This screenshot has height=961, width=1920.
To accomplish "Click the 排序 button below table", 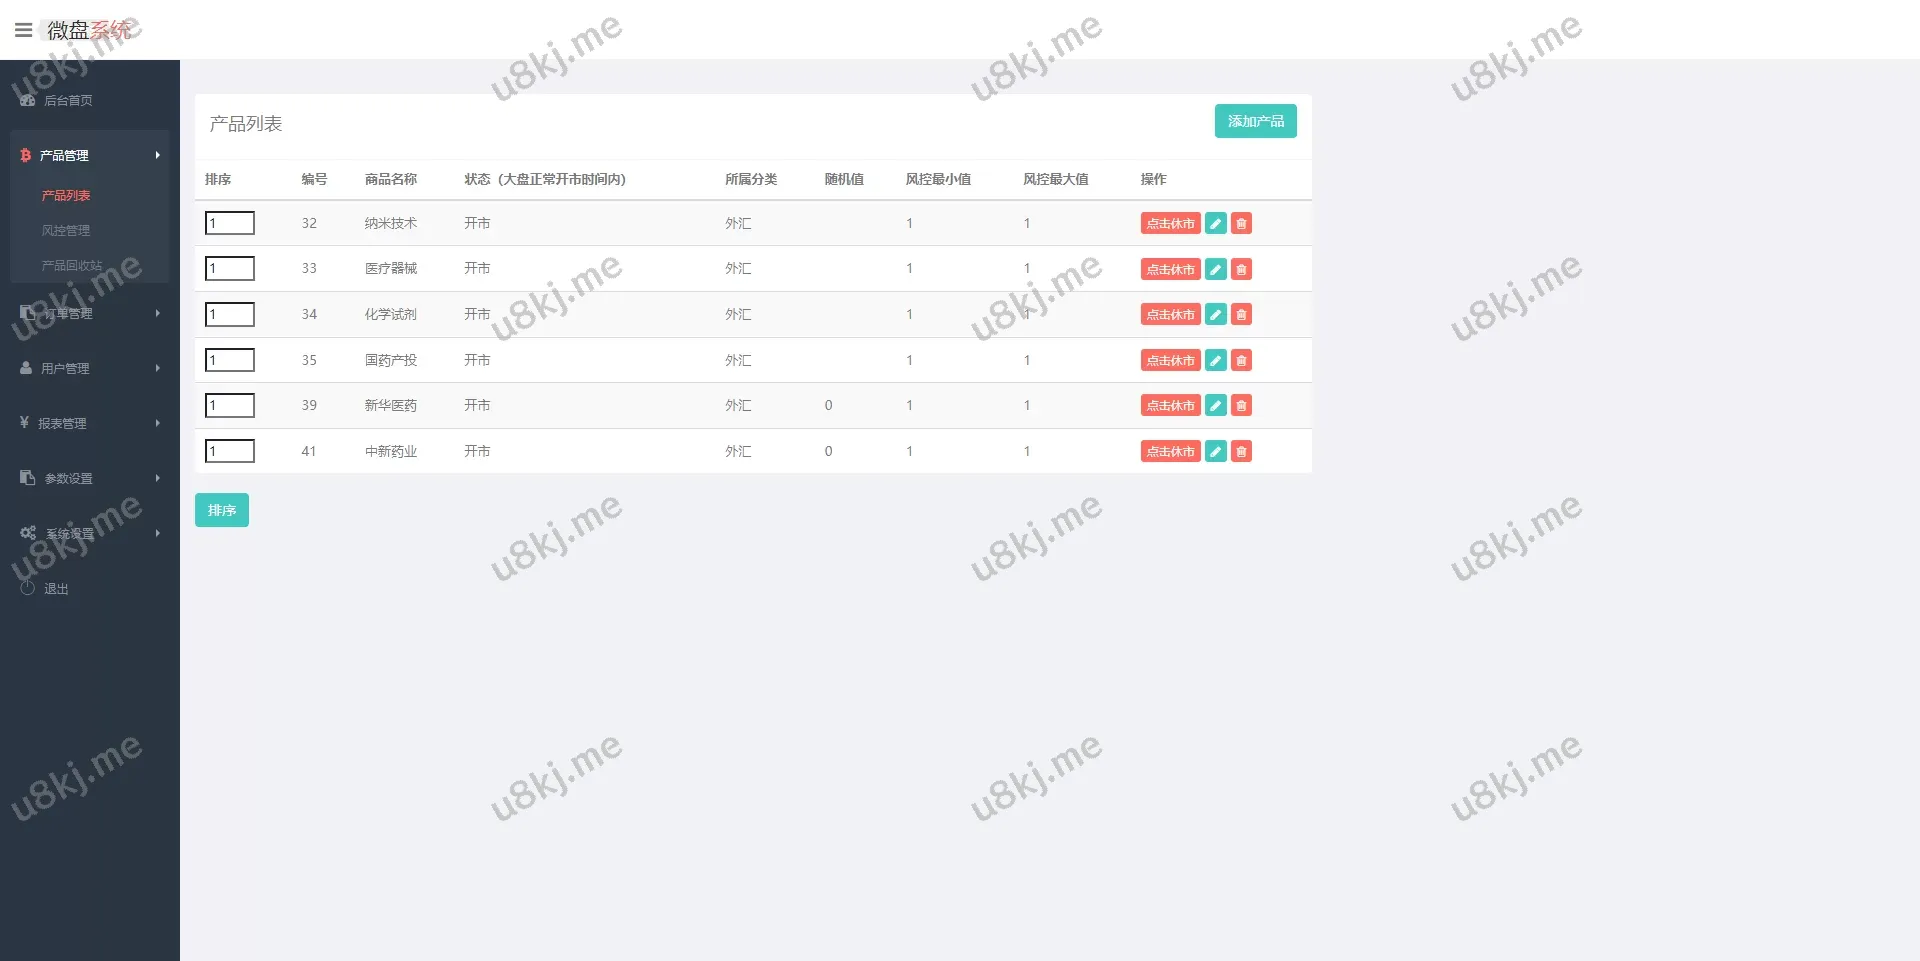I will (221, 510).
